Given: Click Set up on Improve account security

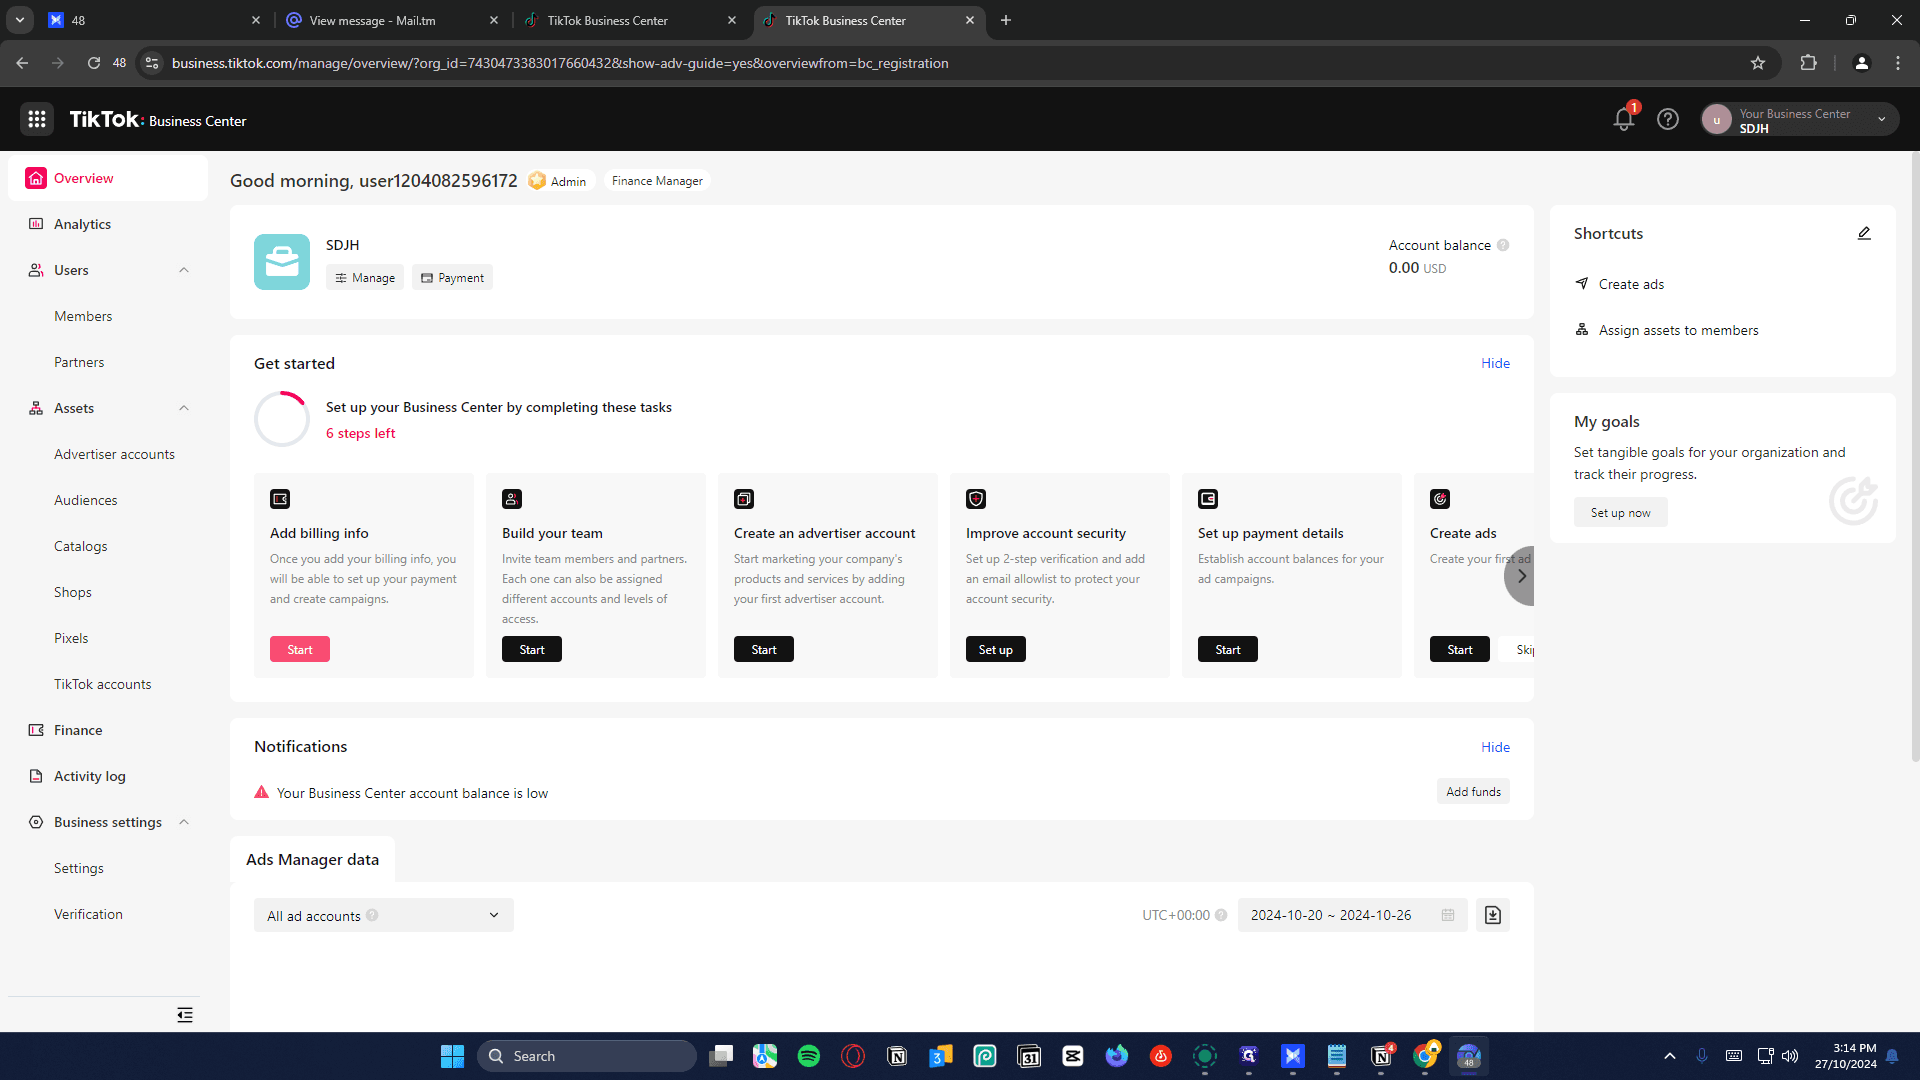Looking at the screenshot, I should 996,649.
